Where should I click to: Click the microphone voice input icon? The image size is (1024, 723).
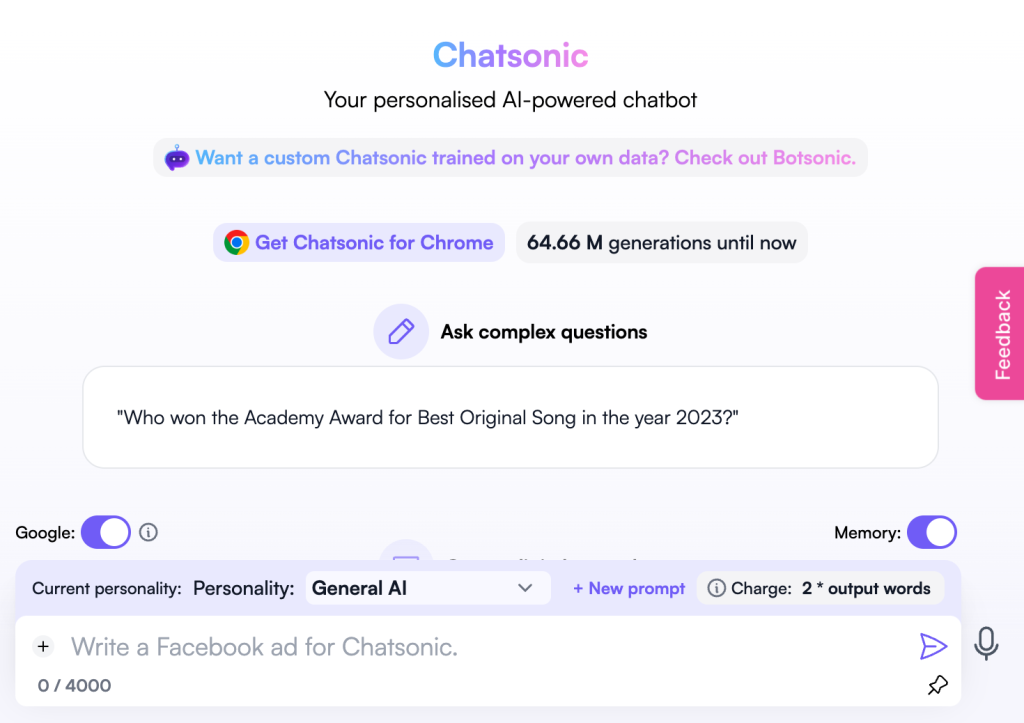986,643
